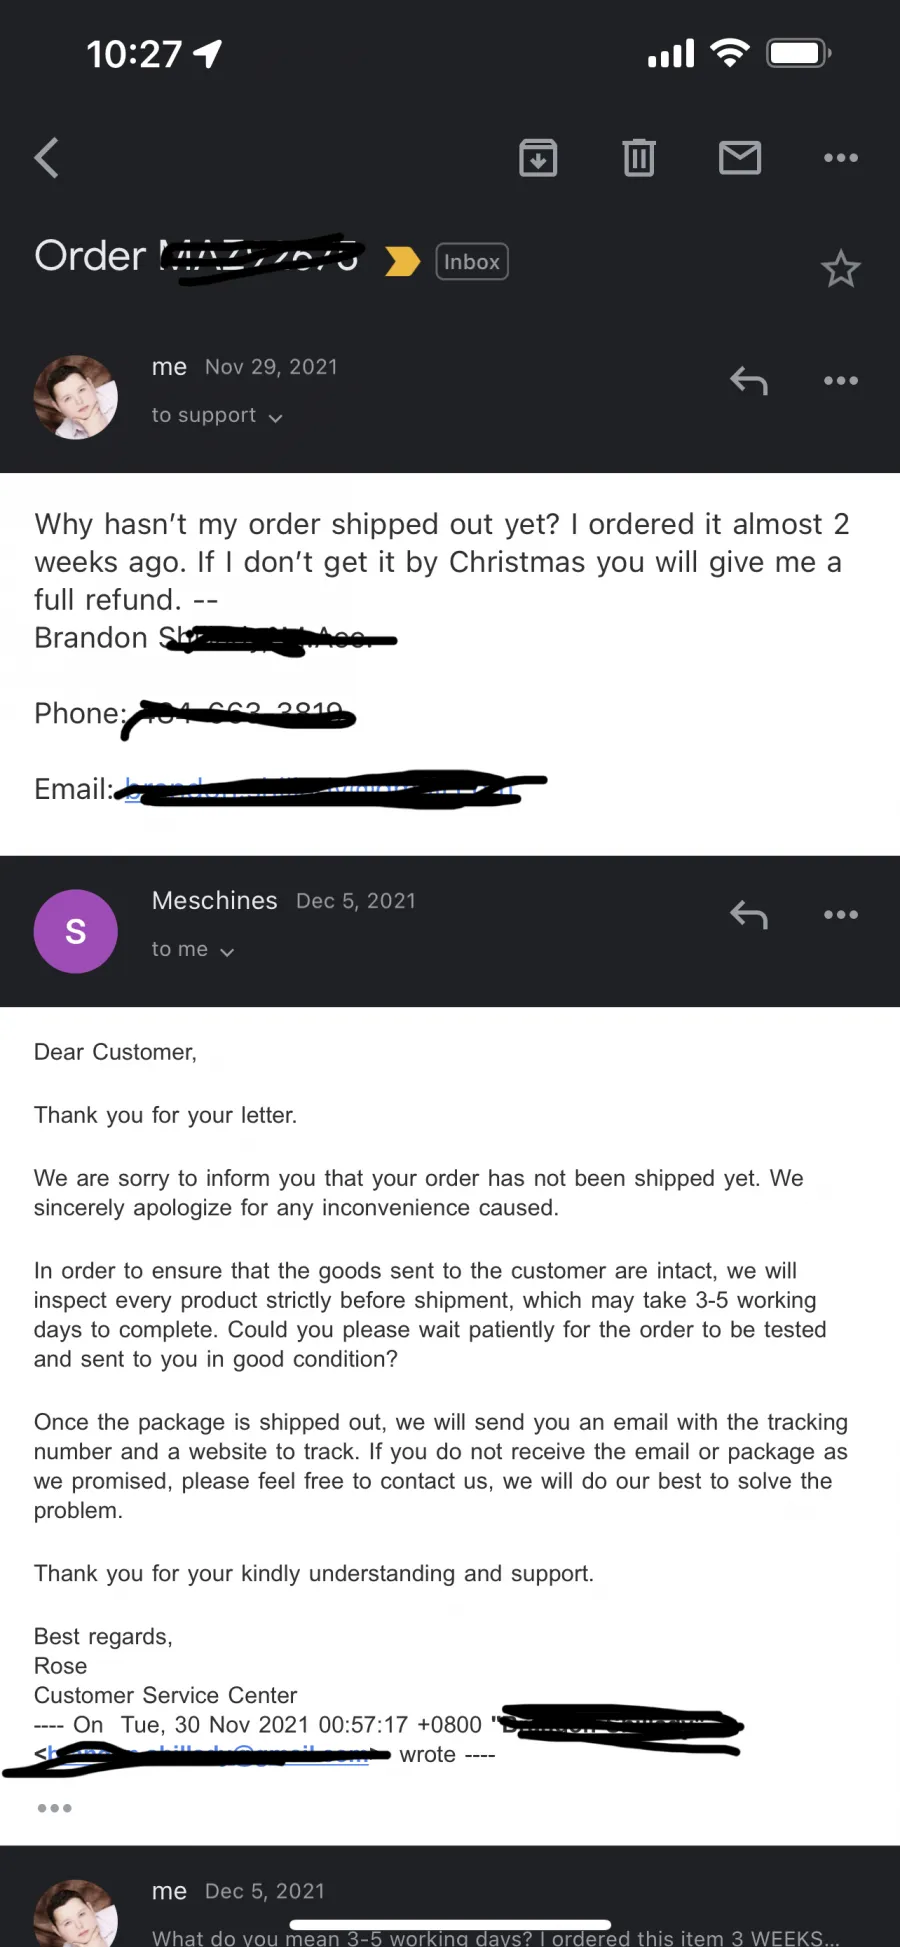
Task: Tap my profile photo on first message
Action: tap(76, 397)
